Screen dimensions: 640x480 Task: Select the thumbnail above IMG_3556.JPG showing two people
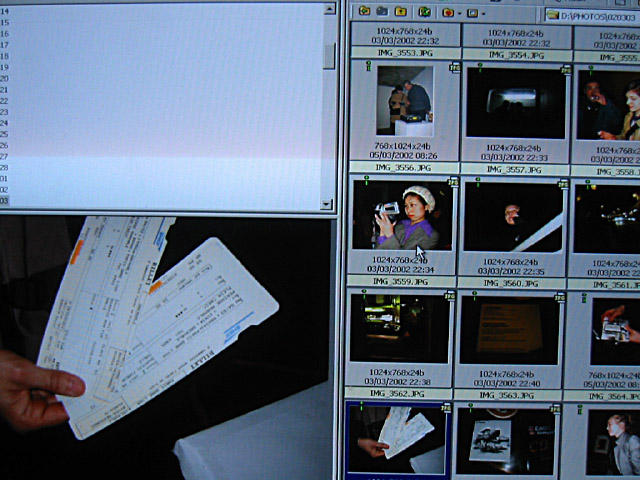point(405,101)
